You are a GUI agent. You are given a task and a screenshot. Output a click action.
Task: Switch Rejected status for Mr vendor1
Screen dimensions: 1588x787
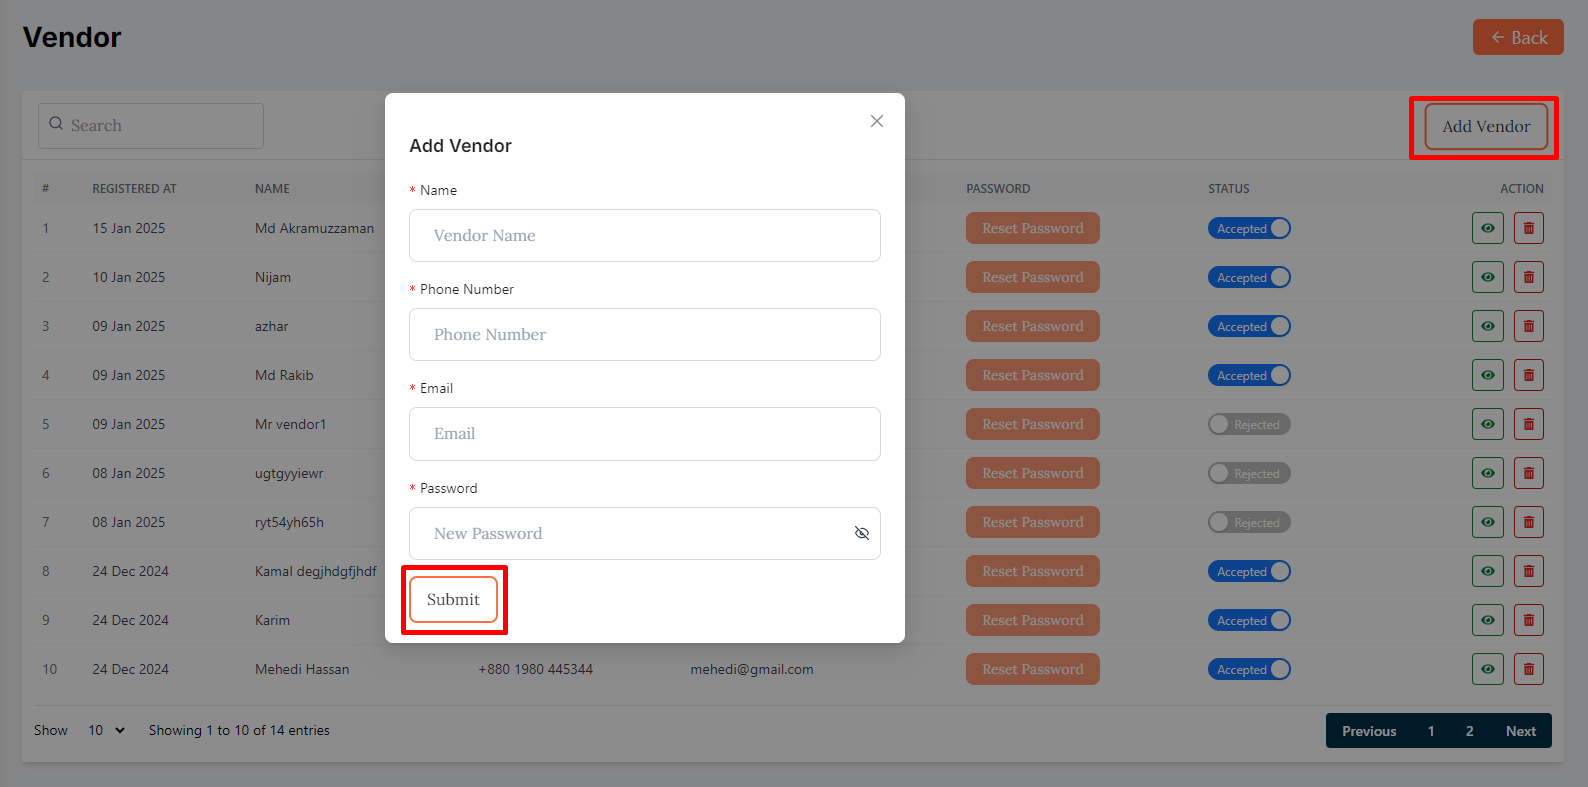[1249, 425]
